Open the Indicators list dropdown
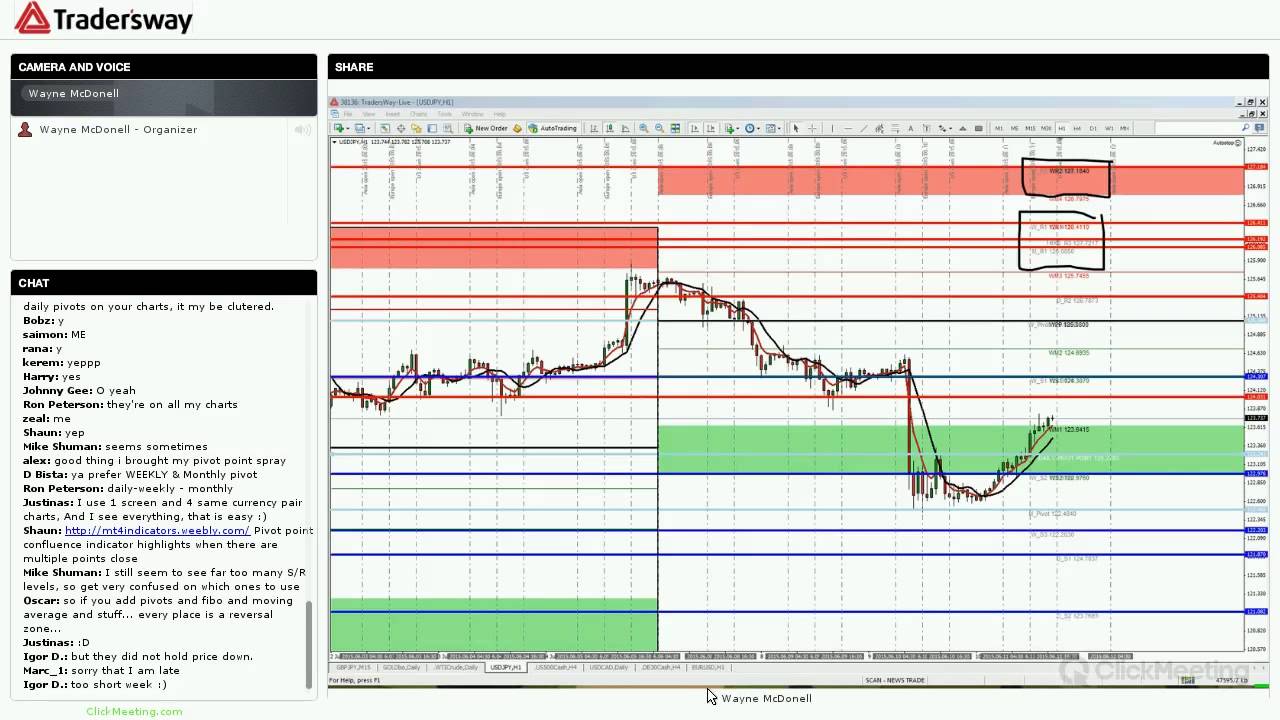This screenshot has height=720, width=1280. tap(732, 128)
